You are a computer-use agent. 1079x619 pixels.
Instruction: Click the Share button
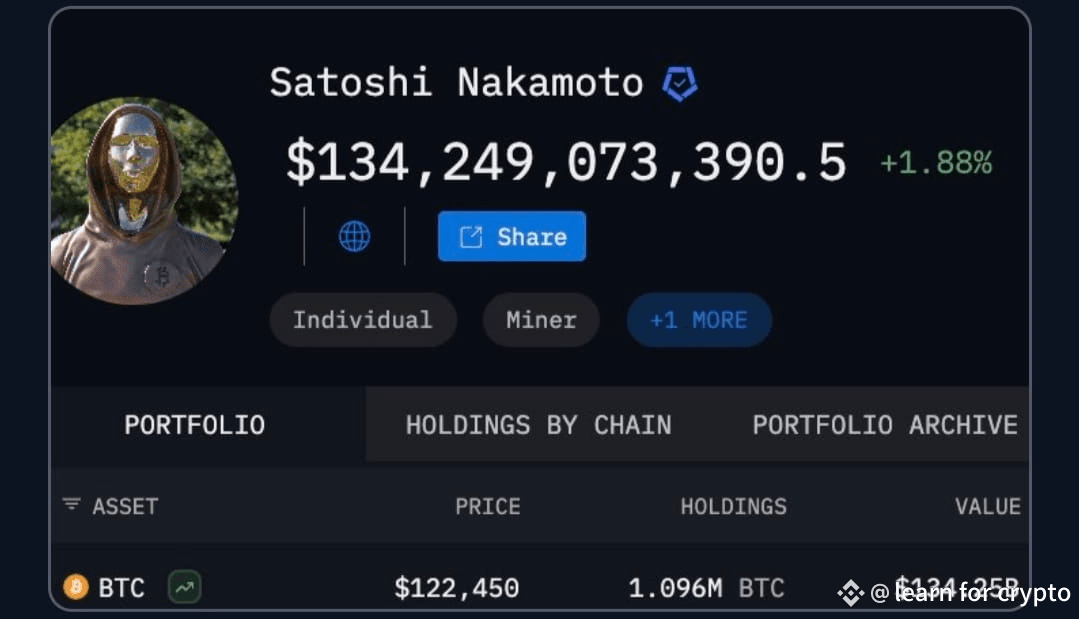(x=512, y=237)
